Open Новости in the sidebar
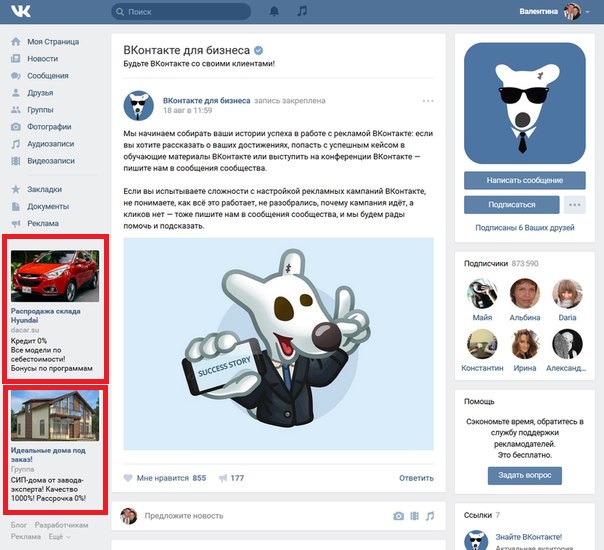The height and width of the screenshot is (550, 604). click(x=43, y=59)
